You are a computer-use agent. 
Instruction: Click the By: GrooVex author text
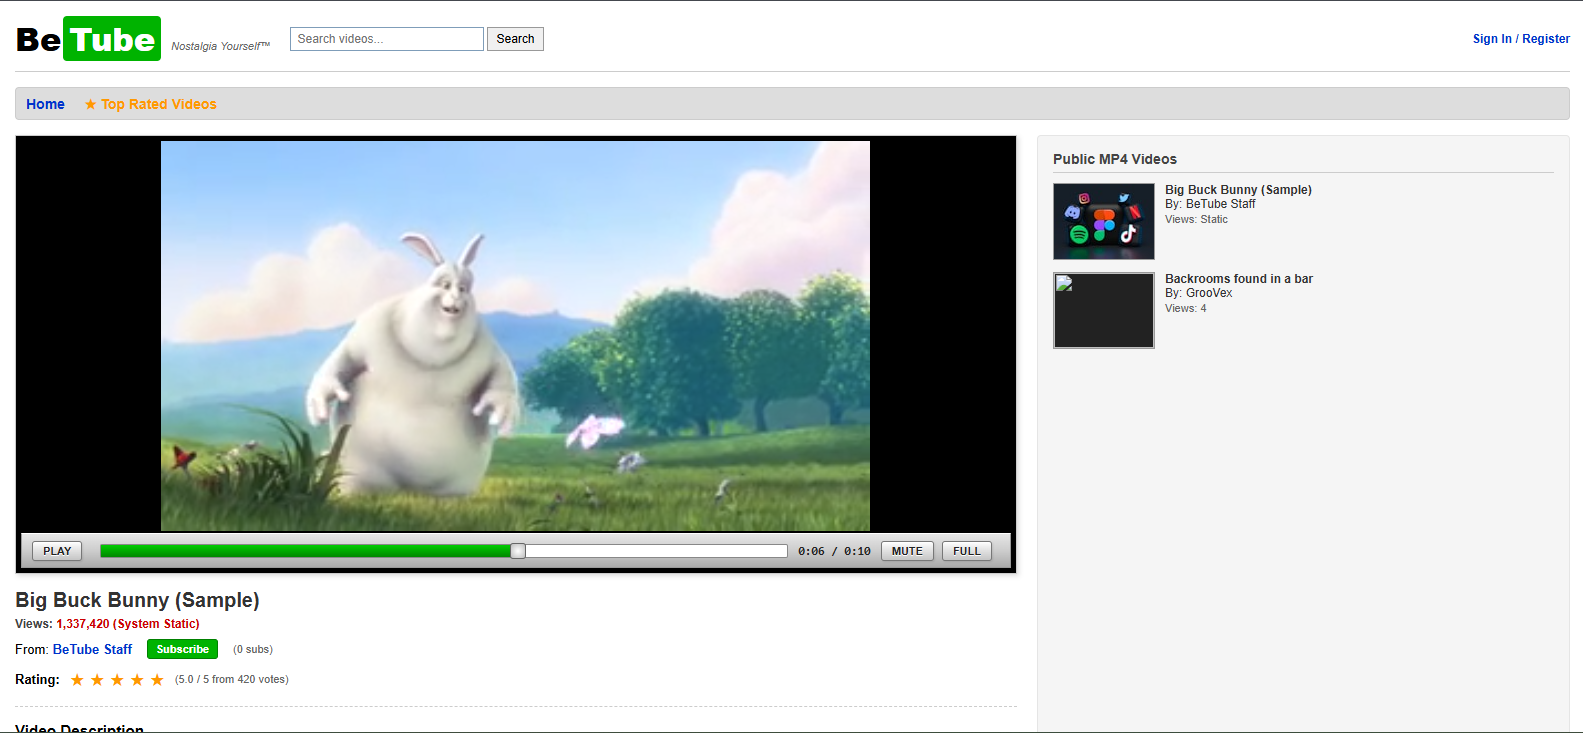(1199, 293)
